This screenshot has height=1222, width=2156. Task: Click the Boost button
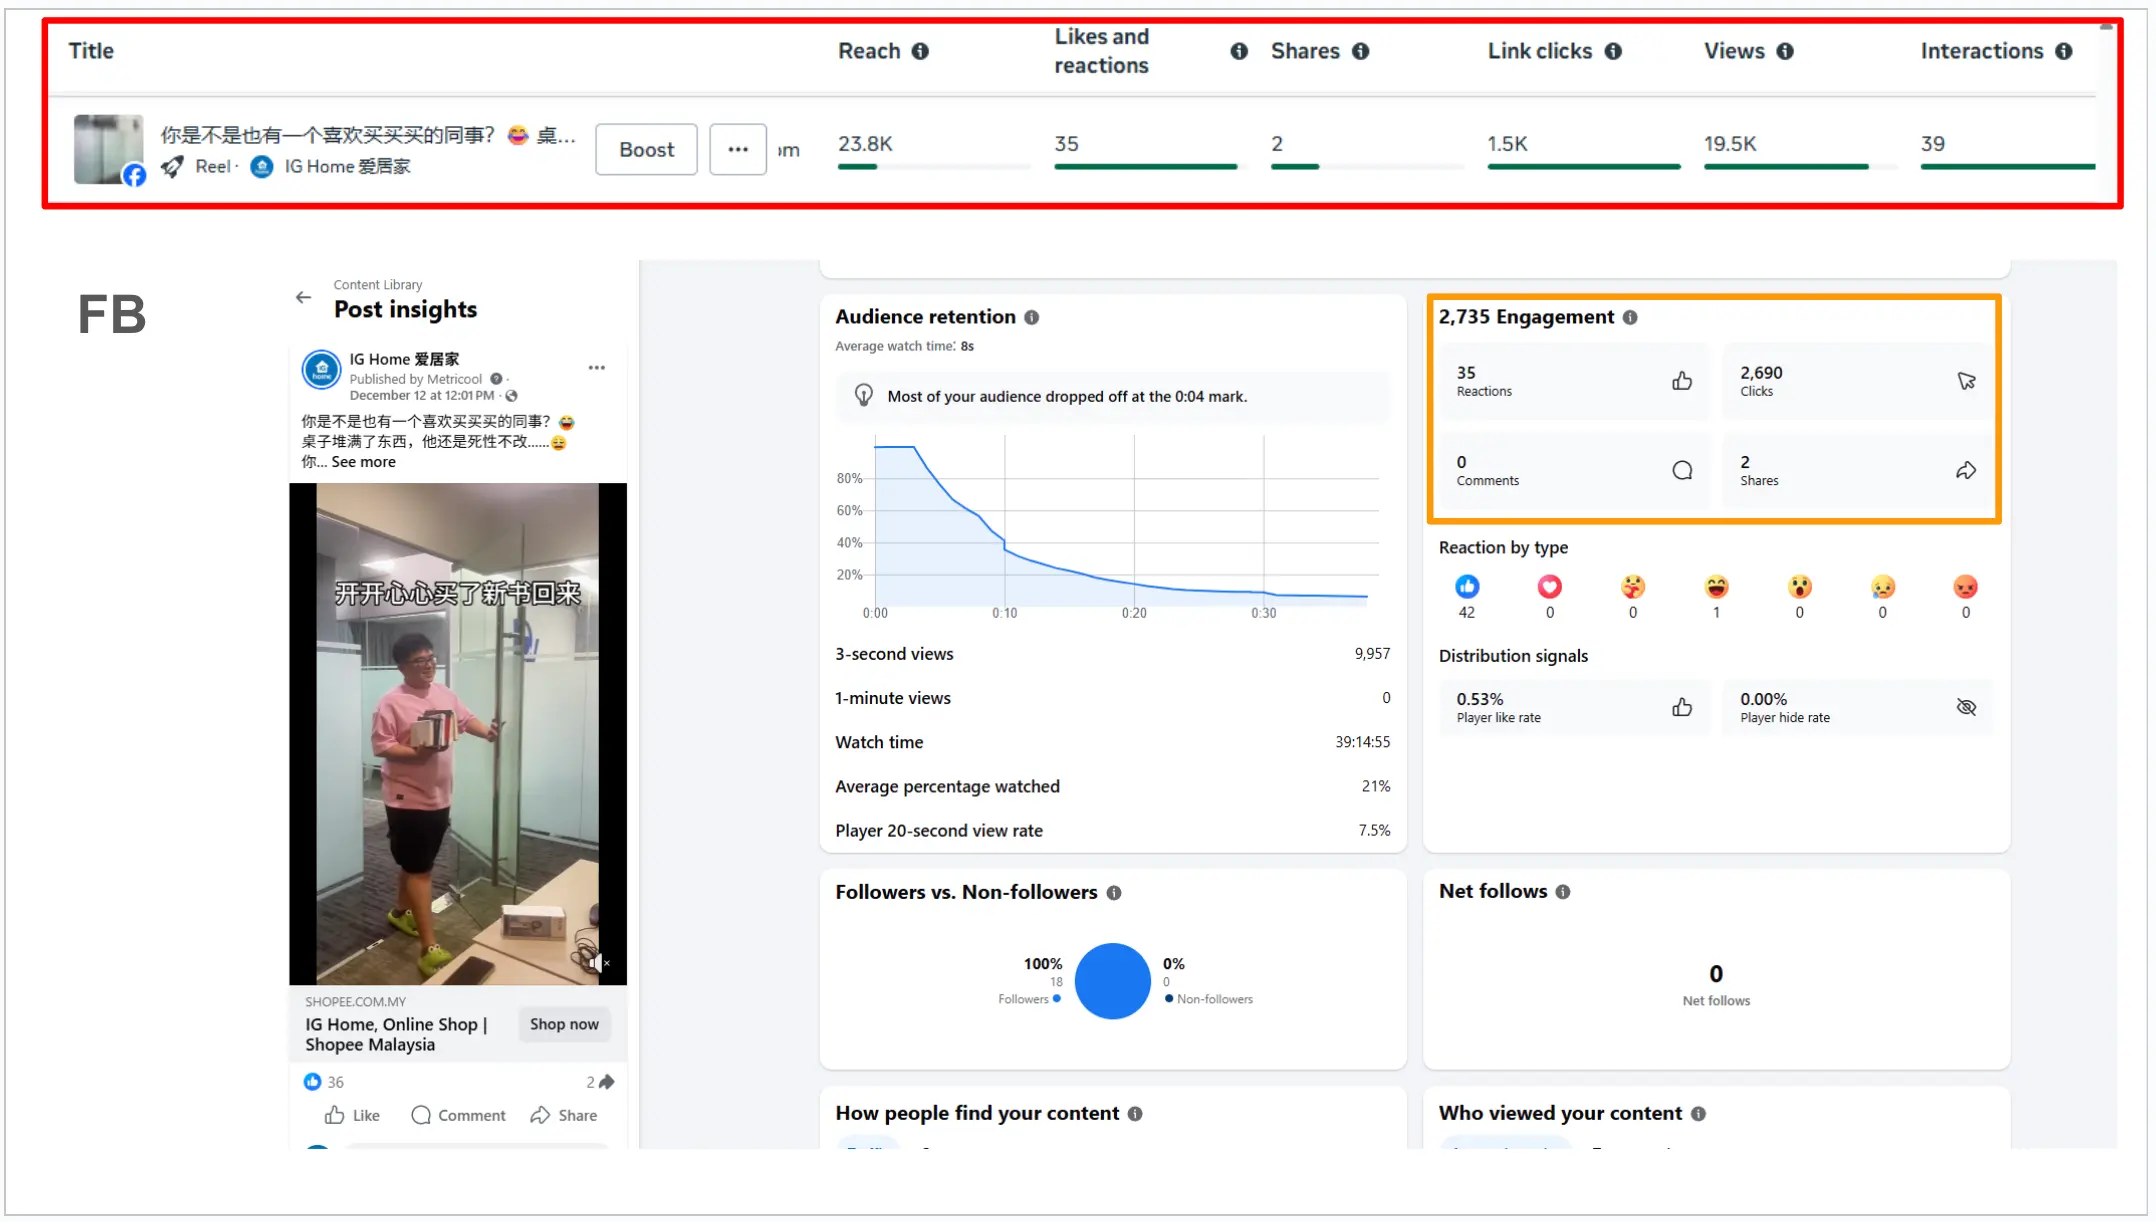click(x=645, y=149)
